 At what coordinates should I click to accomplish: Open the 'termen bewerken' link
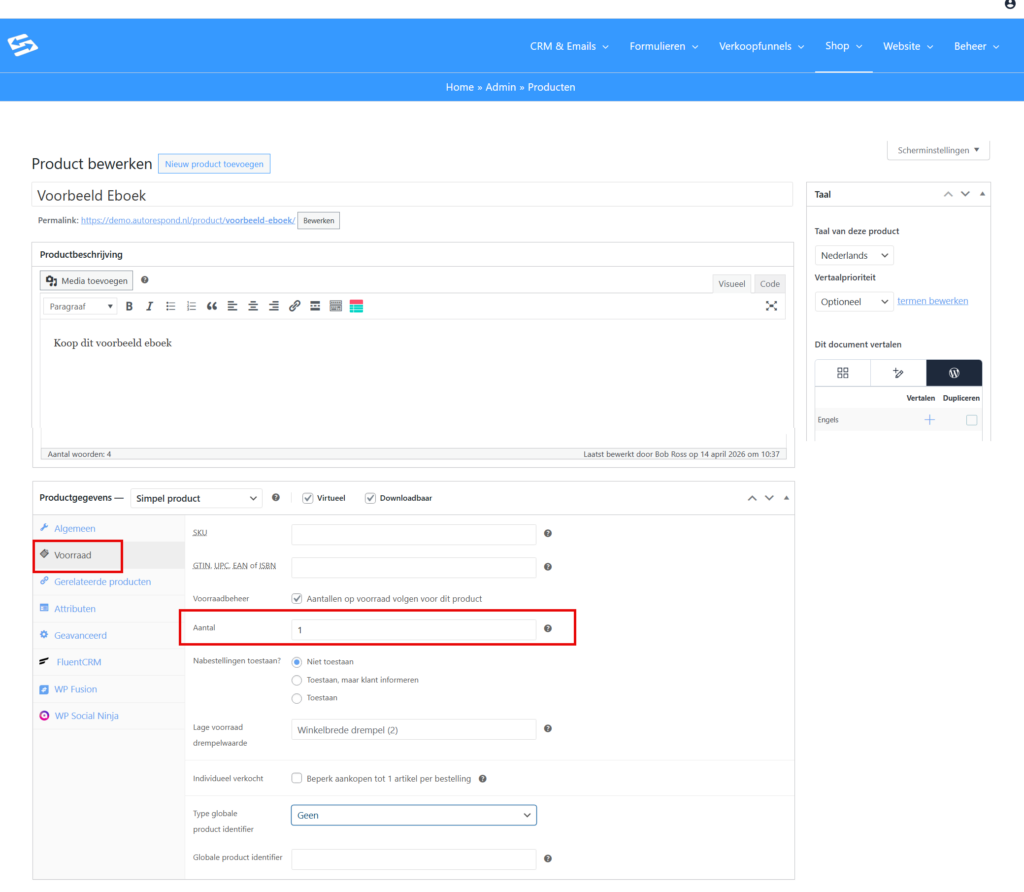(932, 301)
